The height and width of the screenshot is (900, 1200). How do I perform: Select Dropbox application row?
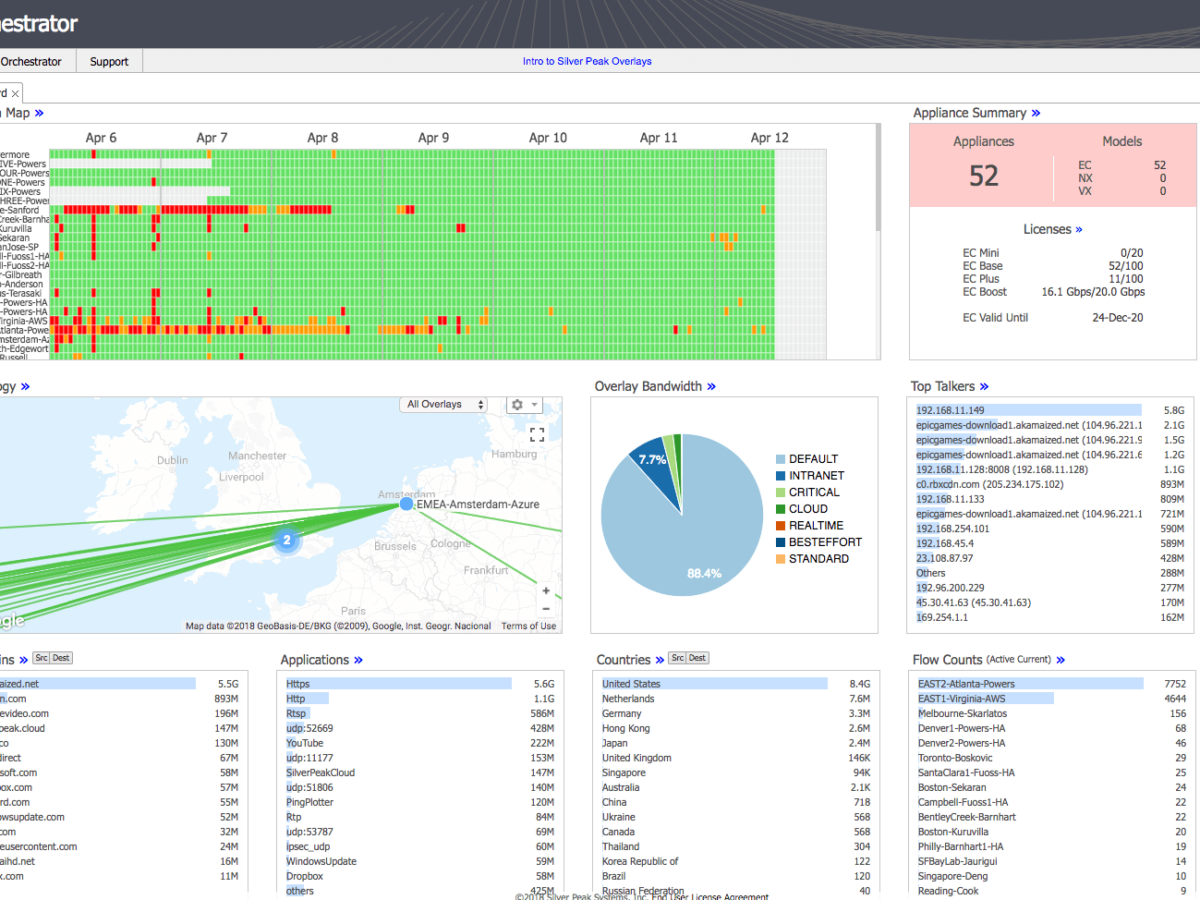tap(420, 876)
